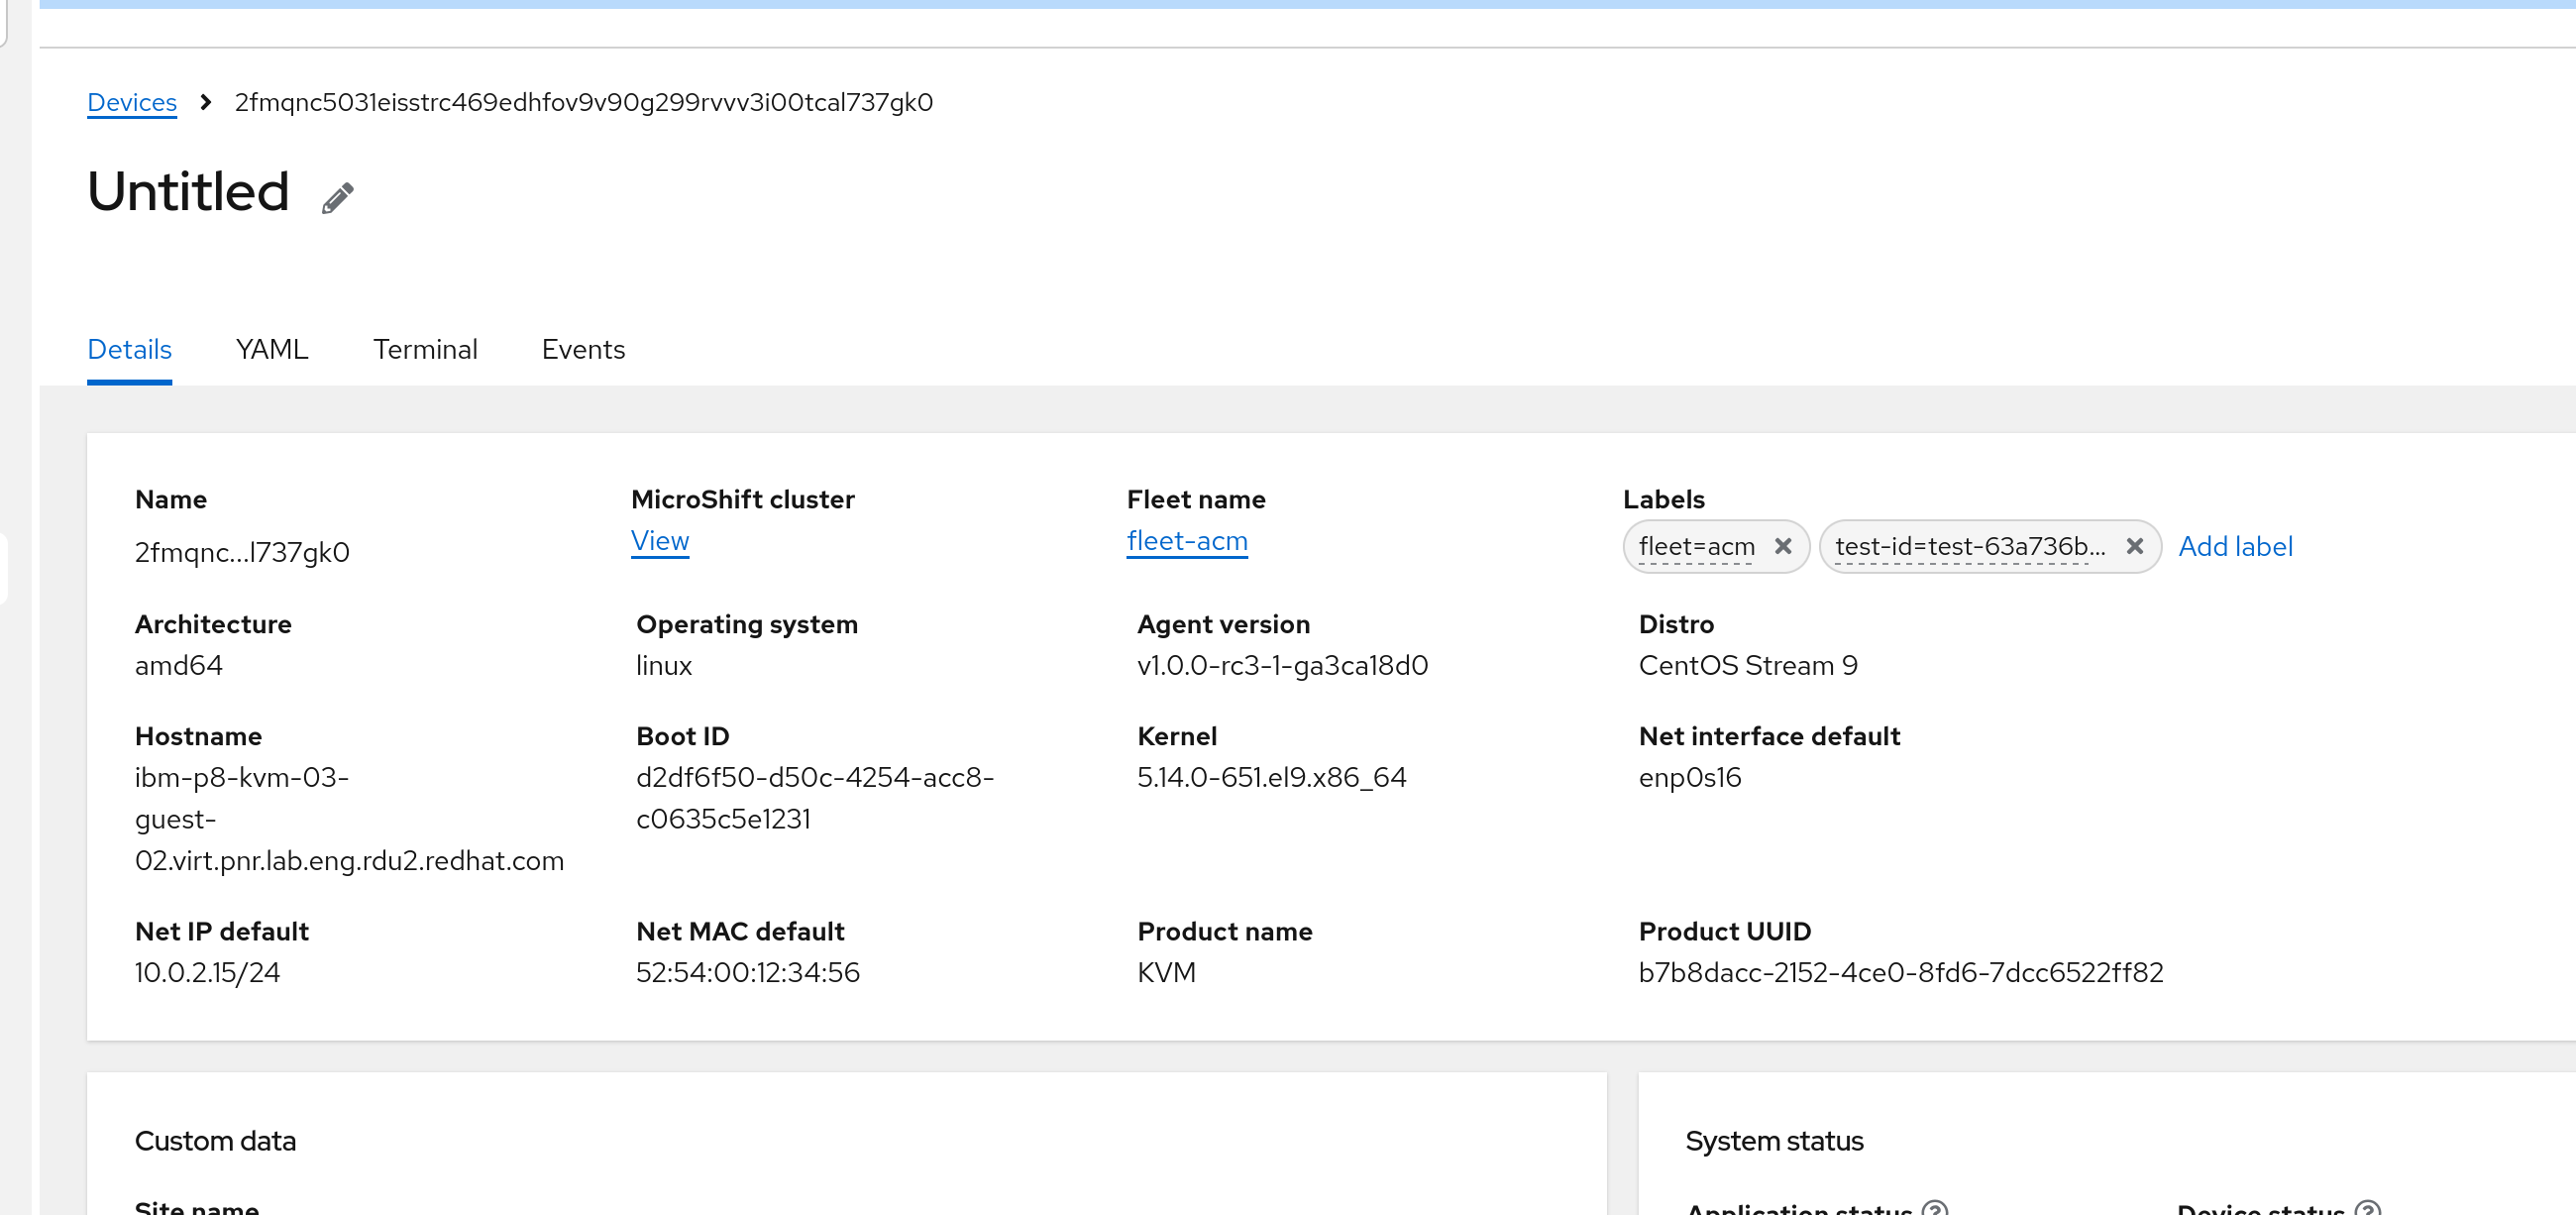Switch to the YAML tab

[x=272, y=349]
